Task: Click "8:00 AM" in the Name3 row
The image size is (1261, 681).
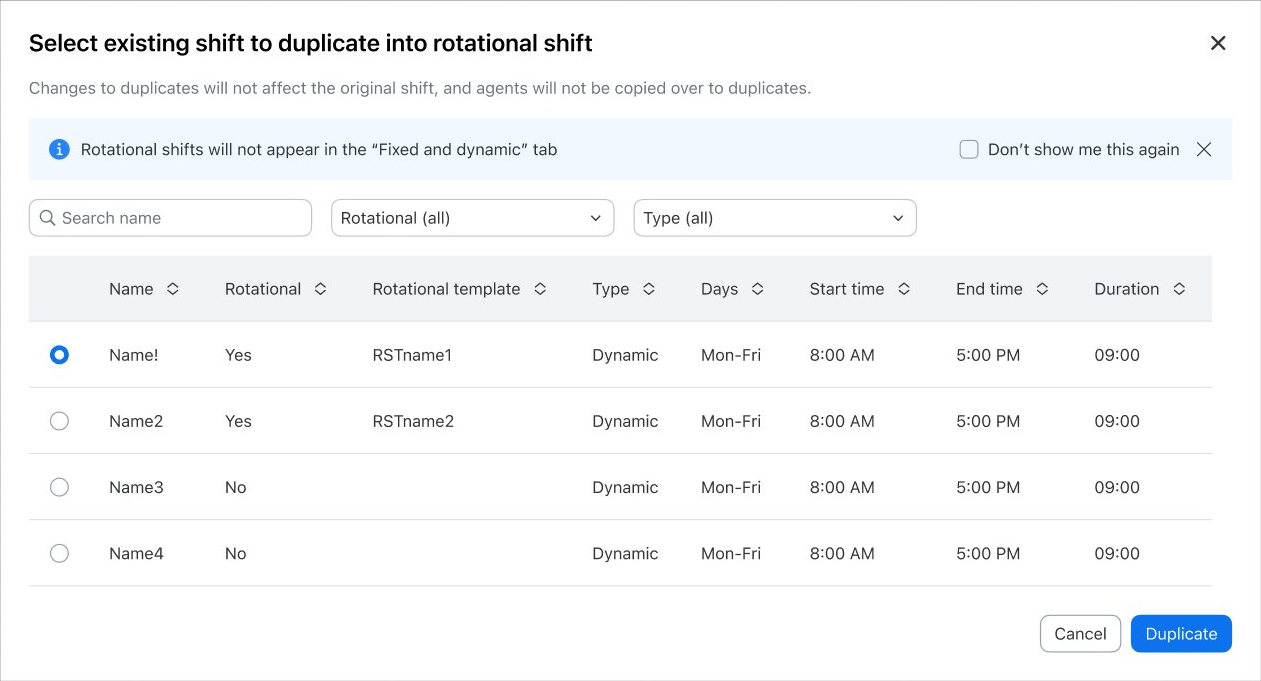Action: pyautogui.click(x=842, y=487)
